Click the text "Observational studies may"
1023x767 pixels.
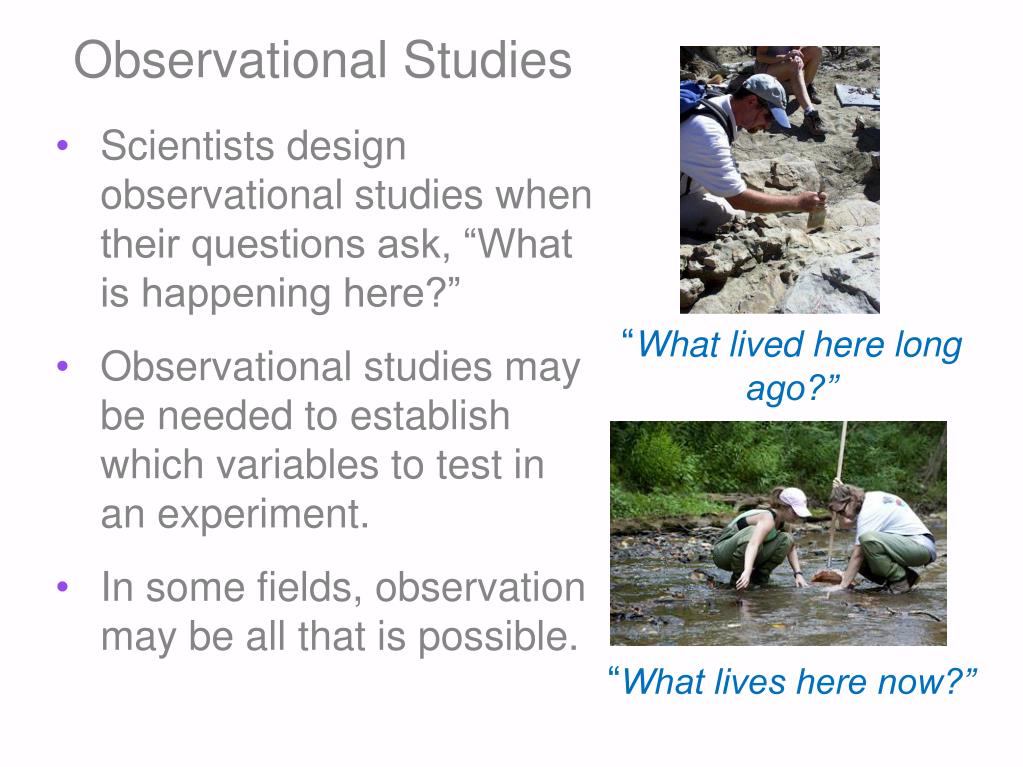(x=340, y=367)
